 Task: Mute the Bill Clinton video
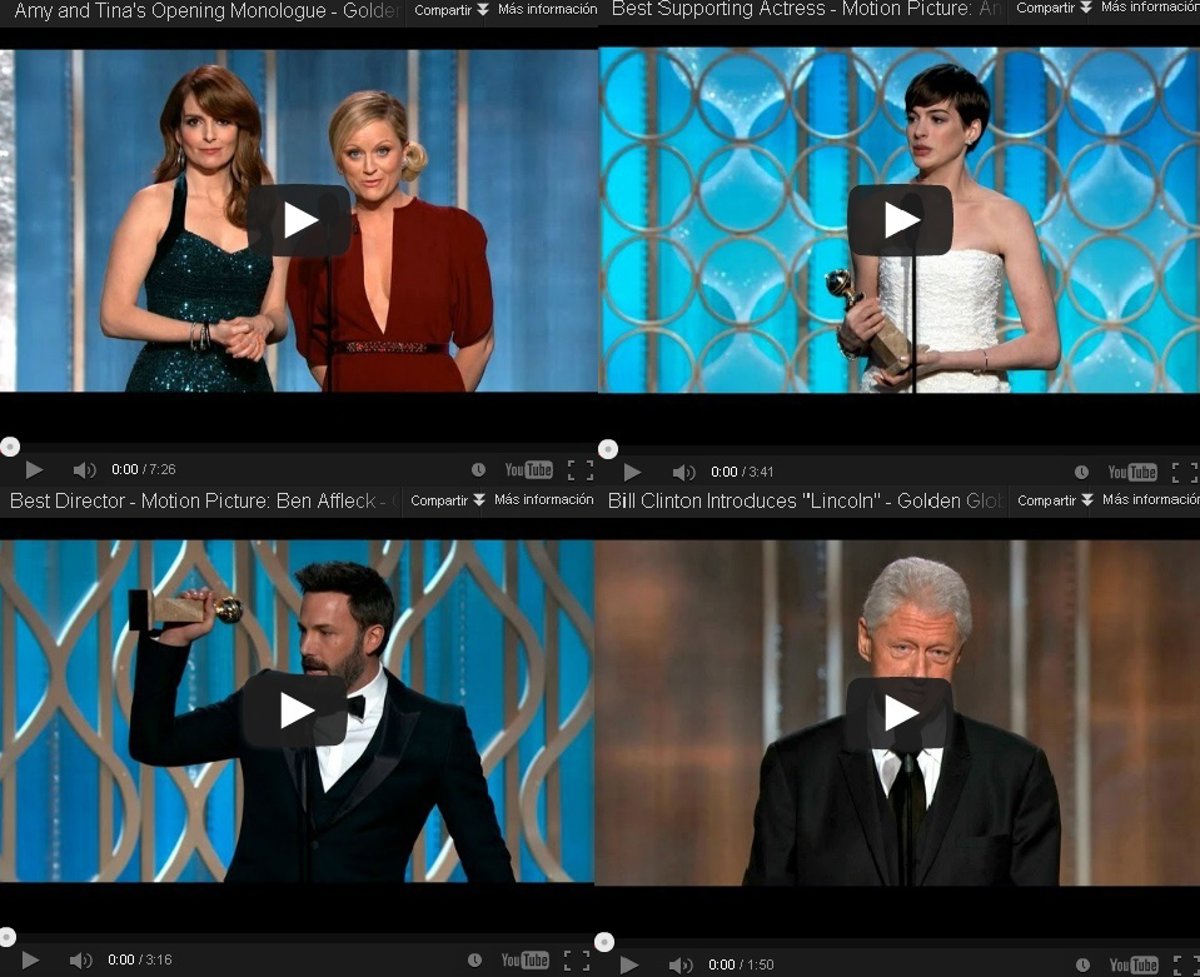pos(680,965)
